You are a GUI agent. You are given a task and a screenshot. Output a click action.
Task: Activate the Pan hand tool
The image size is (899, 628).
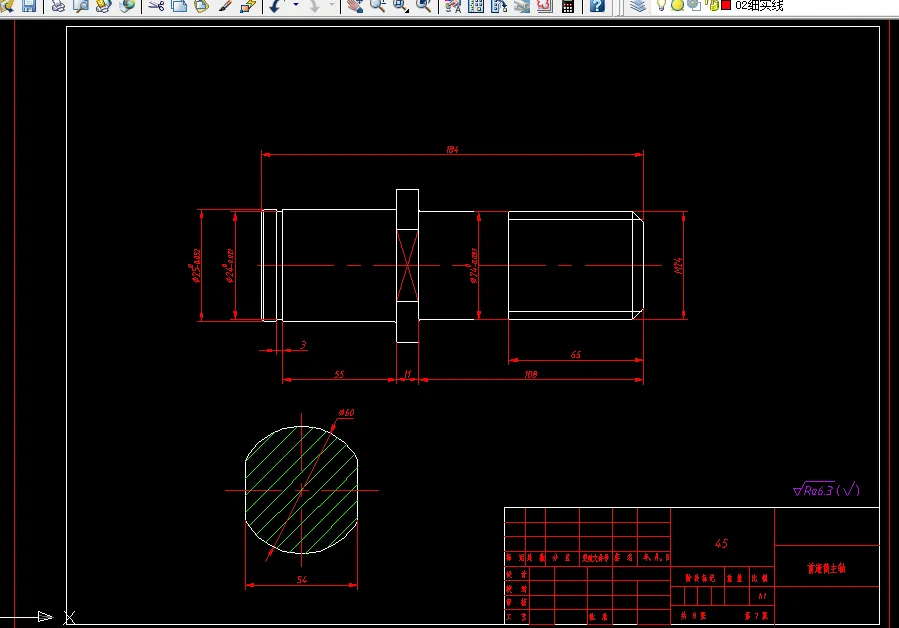355,6
